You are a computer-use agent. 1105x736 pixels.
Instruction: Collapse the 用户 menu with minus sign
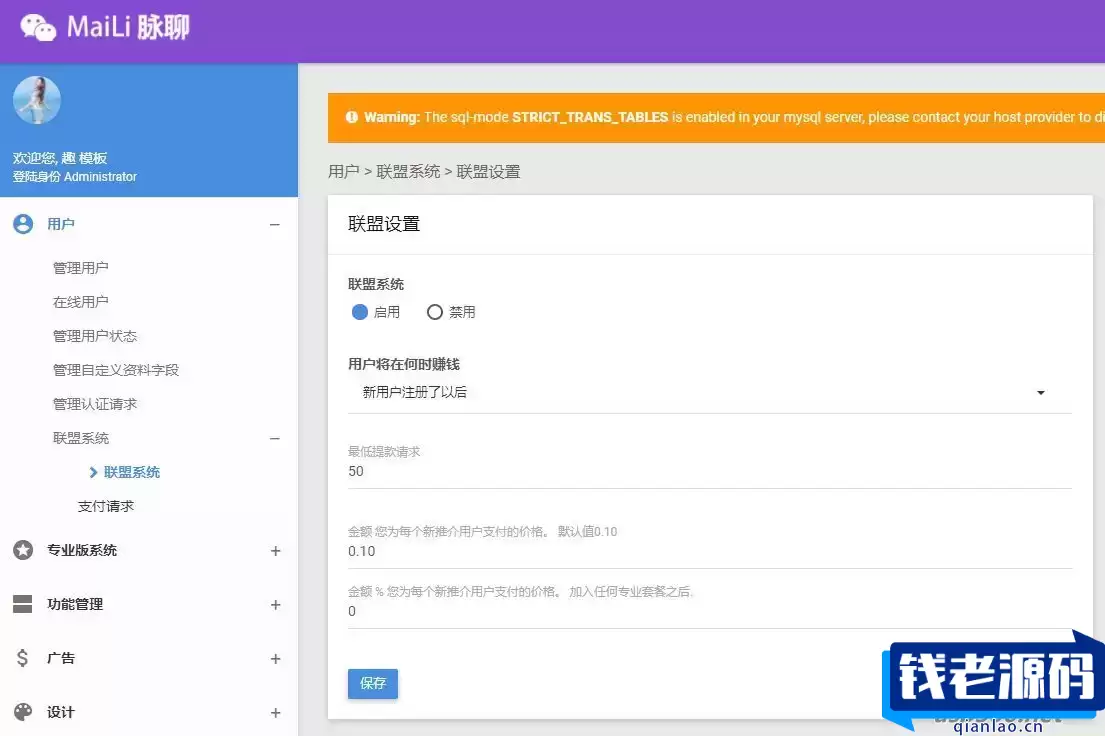(275, 225)
